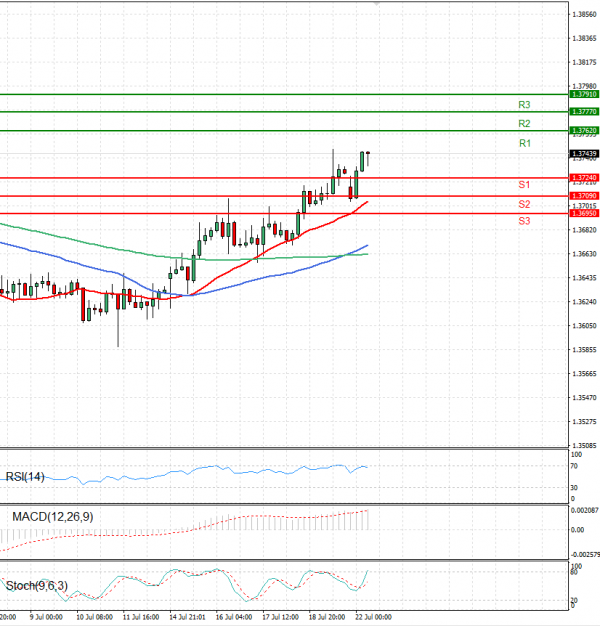Click the 16 Jul 04:00 time label

point(234,617)
